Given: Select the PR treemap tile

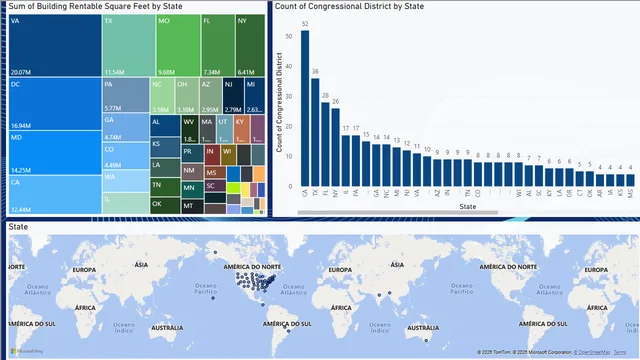Looking at the screenshot, I should pyautogui.click(x=192, y=154).
